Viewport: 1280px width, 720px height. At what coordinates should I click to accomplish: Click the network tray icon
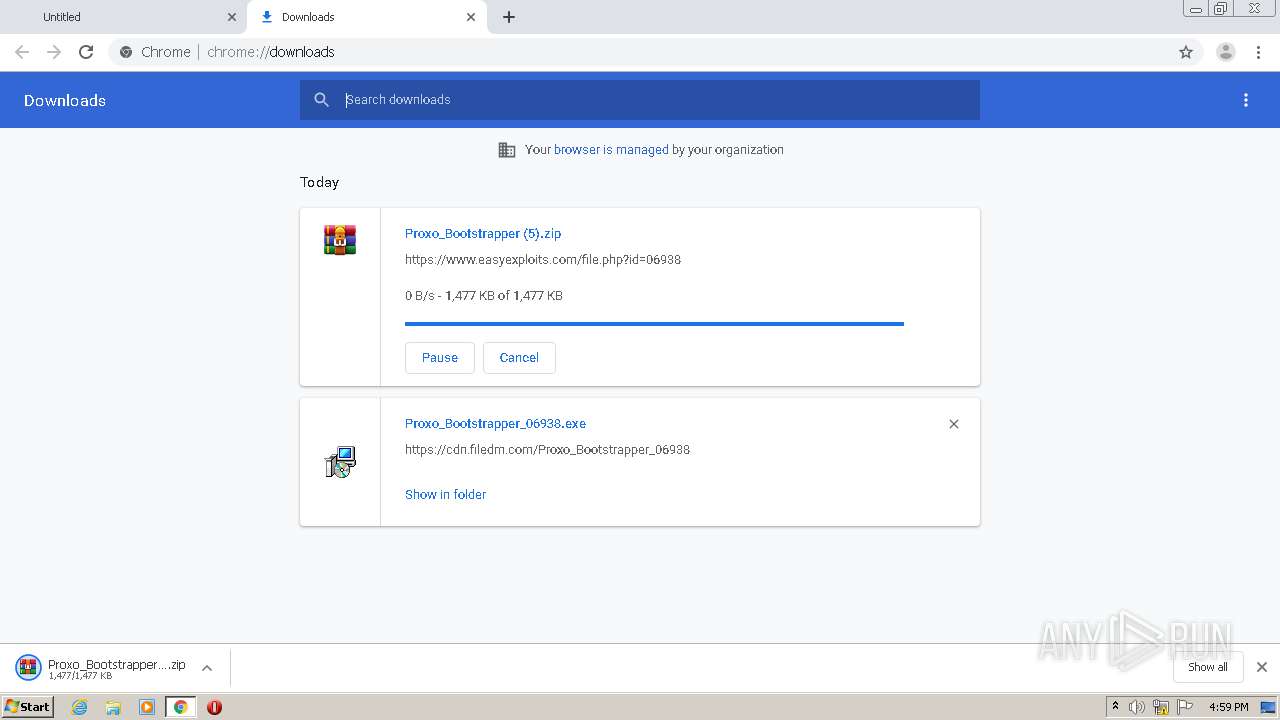point(1161,707)
